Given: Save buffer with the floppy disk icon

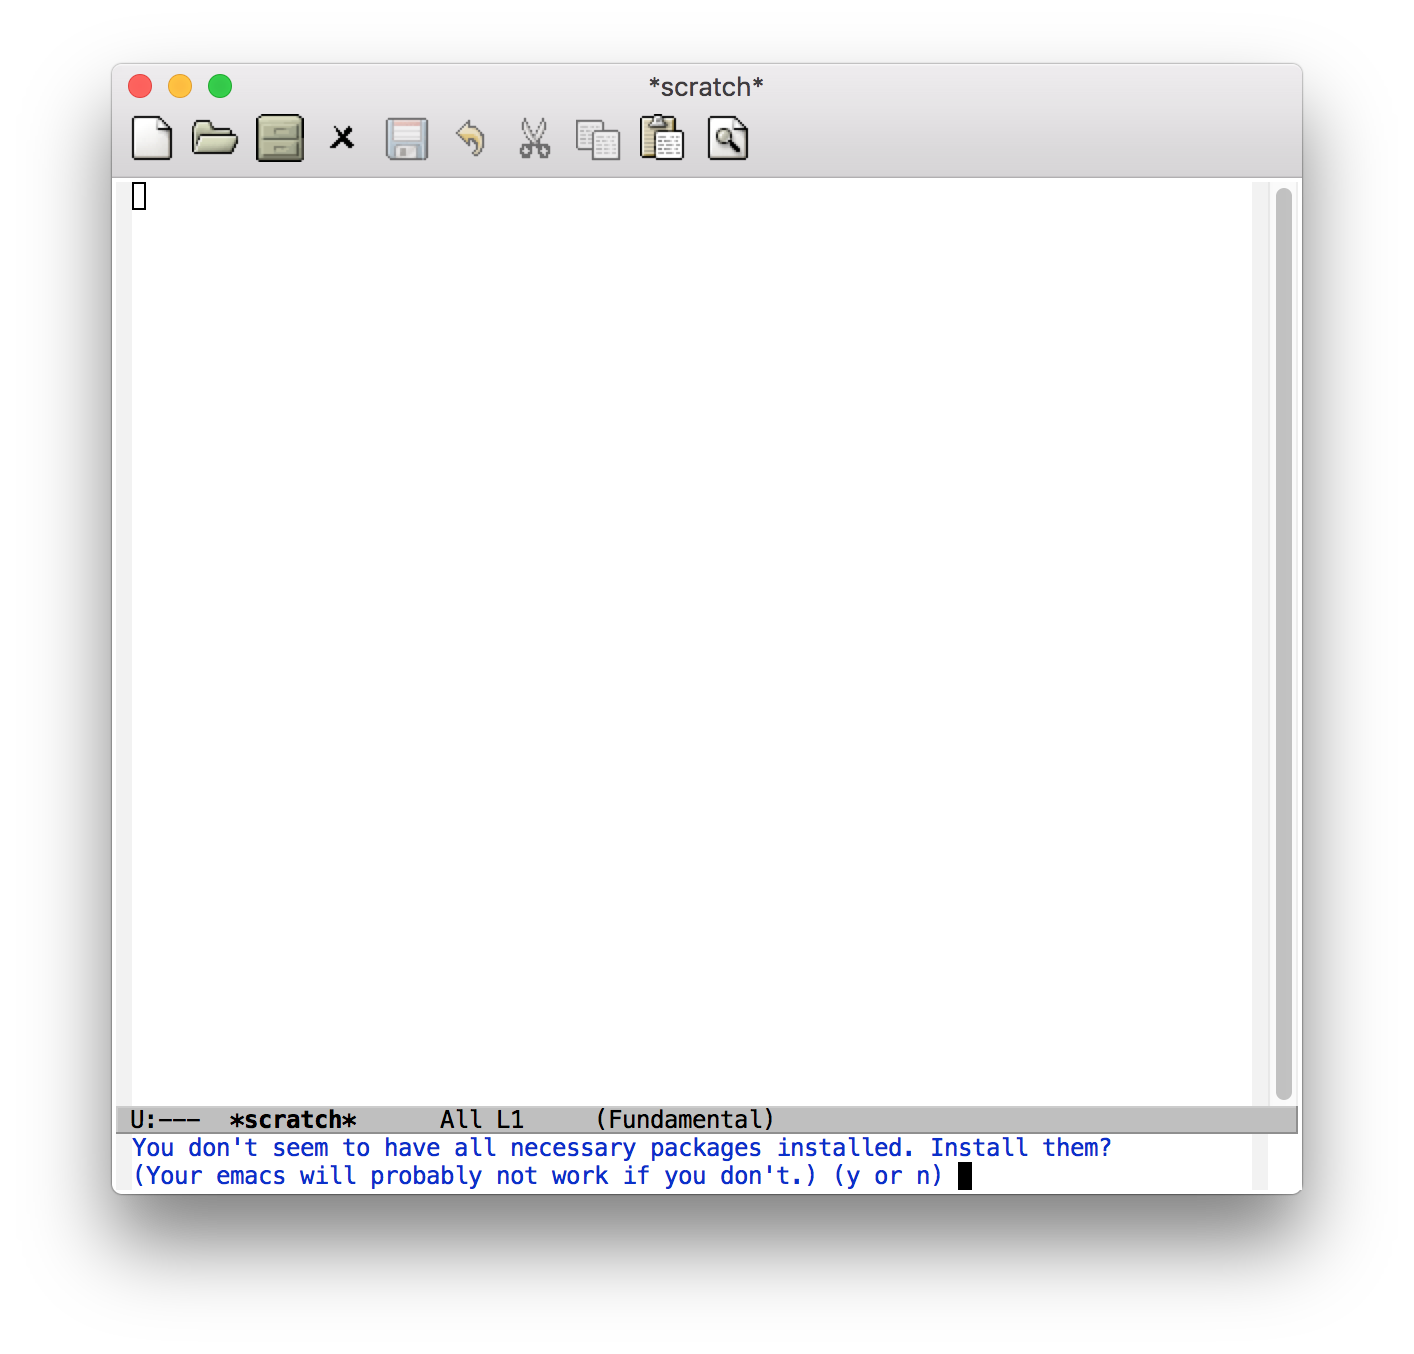Looking at the screenshot, I should click(407, 139).
